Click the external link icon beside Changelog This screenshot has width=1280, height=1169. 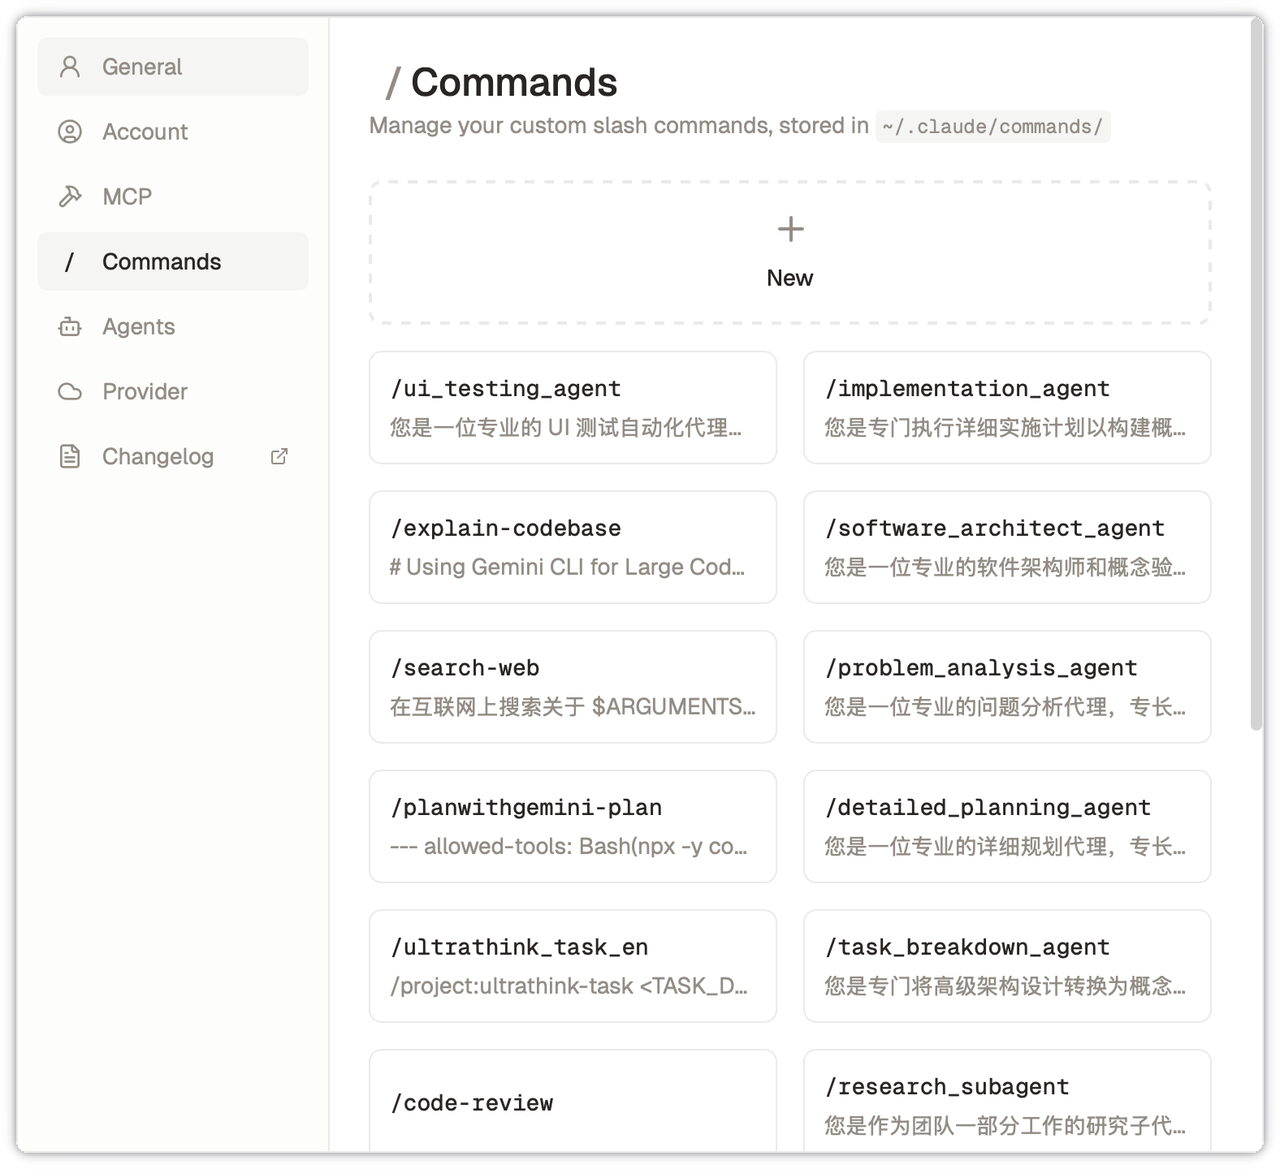pos(280,457)
